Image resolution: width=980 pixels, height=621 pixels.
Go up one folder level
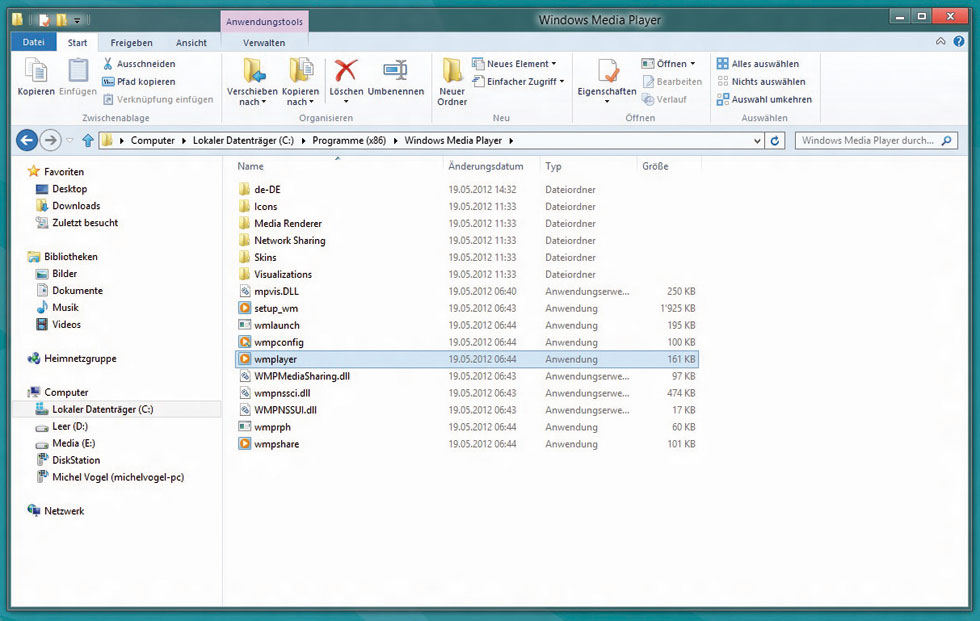pos(88,141)
